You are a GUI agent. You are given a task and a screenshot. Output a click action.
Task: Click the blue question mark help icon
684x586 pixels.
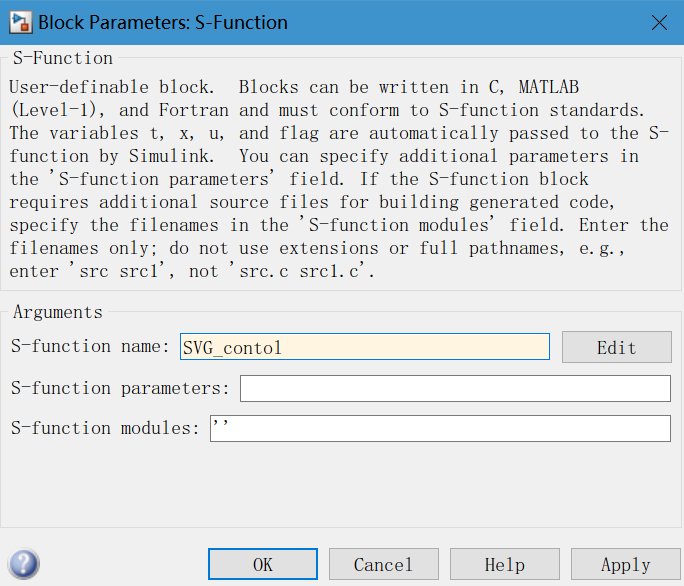click(24, 564)
